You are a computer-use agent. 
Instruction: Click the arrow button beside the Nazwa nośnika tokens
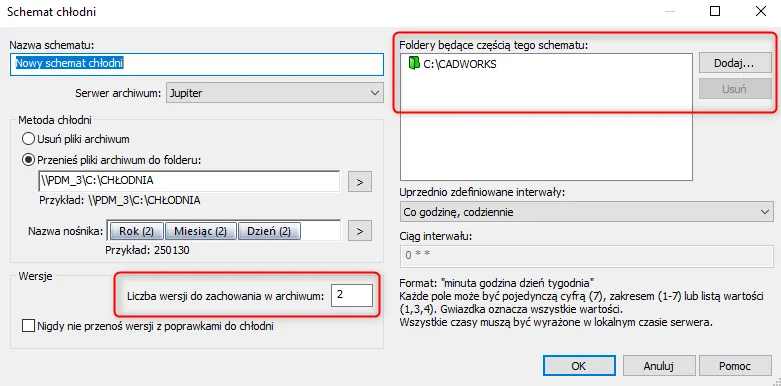360,231
